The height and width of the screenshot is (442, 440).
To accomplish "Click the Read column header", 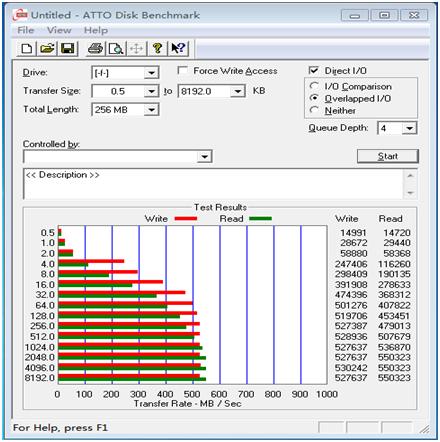I will (390, 219).
